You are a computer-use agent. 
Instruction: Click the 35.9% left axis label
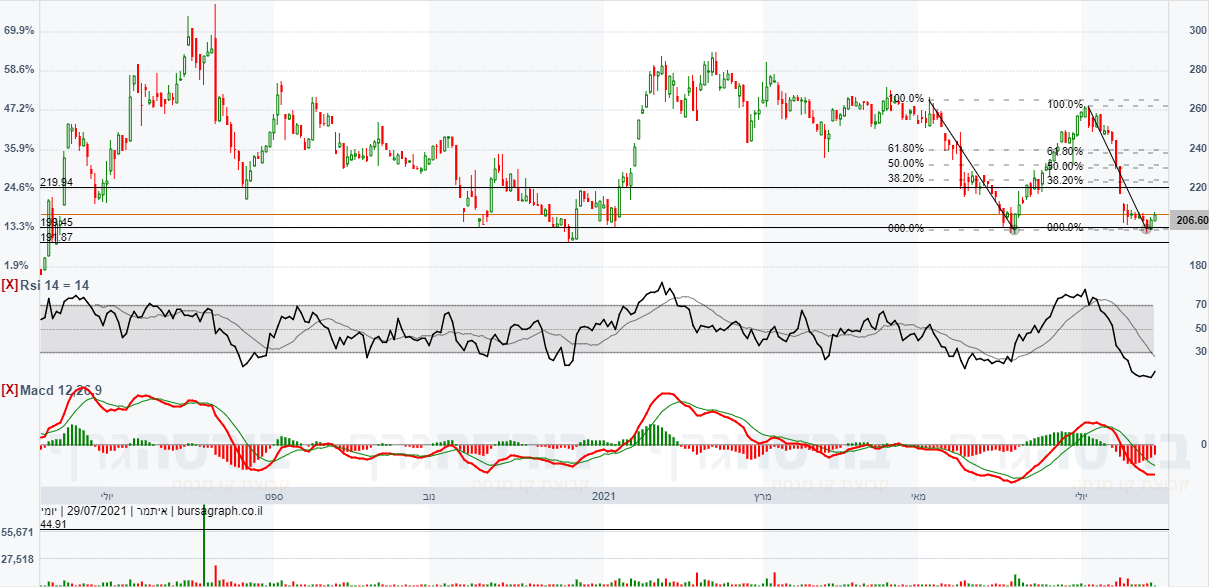pos(20,149)
